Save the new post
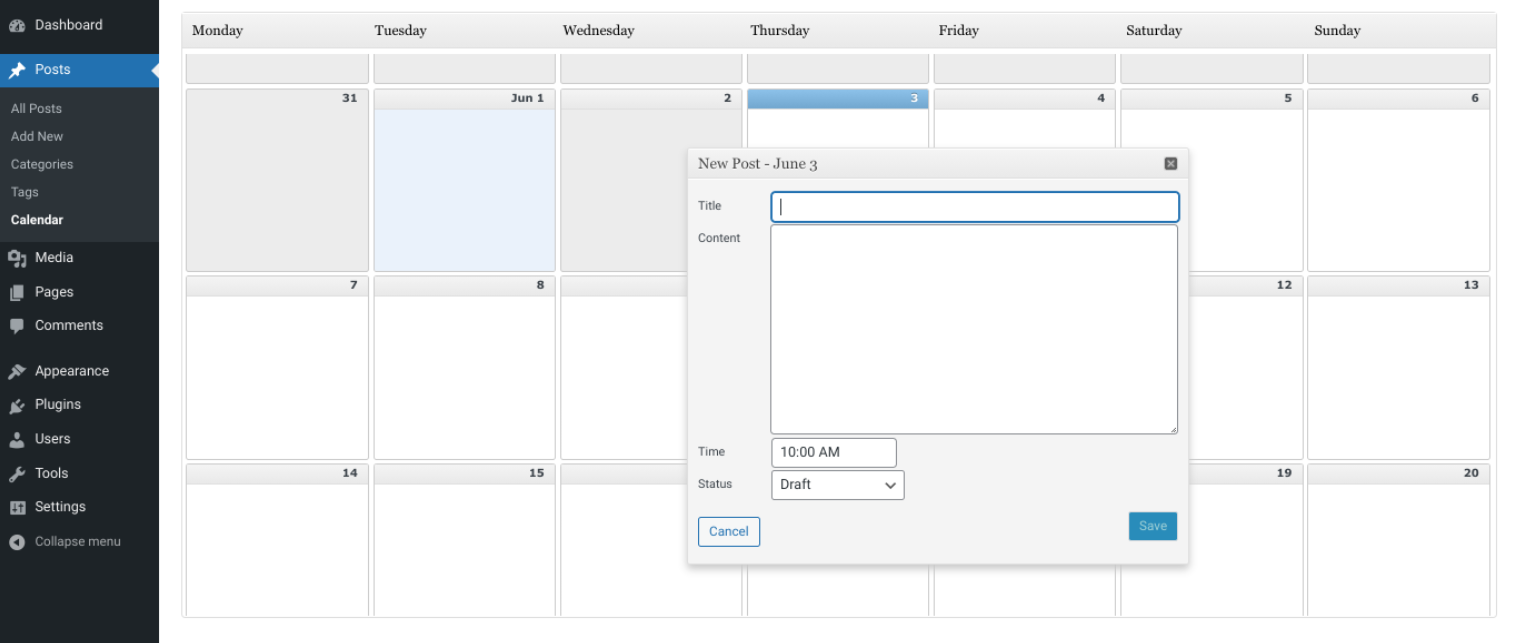Viewport: 1516px width, 643px height. tap(1152, 526)
